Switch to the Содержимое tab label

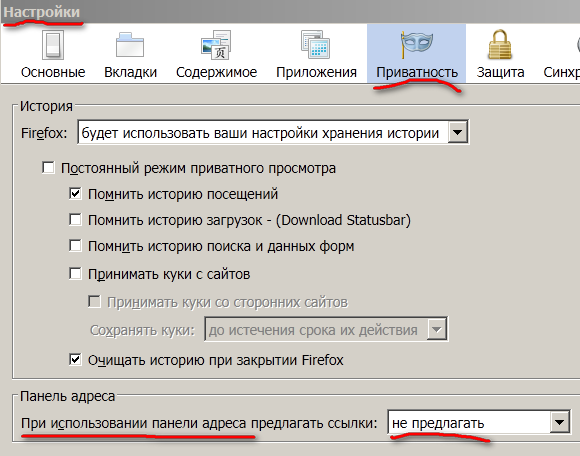pos(216,72)
